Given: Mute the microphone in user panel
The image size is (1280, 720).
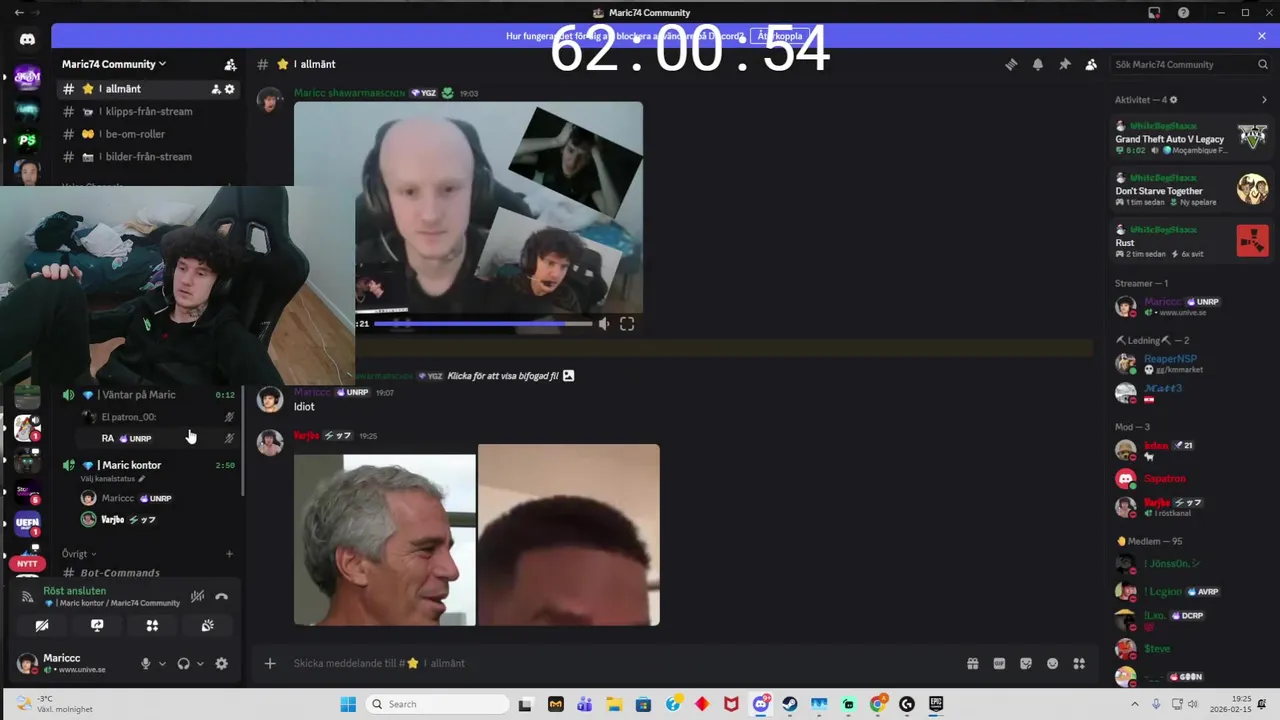Looking at the screenshot, I should [145, 663].
